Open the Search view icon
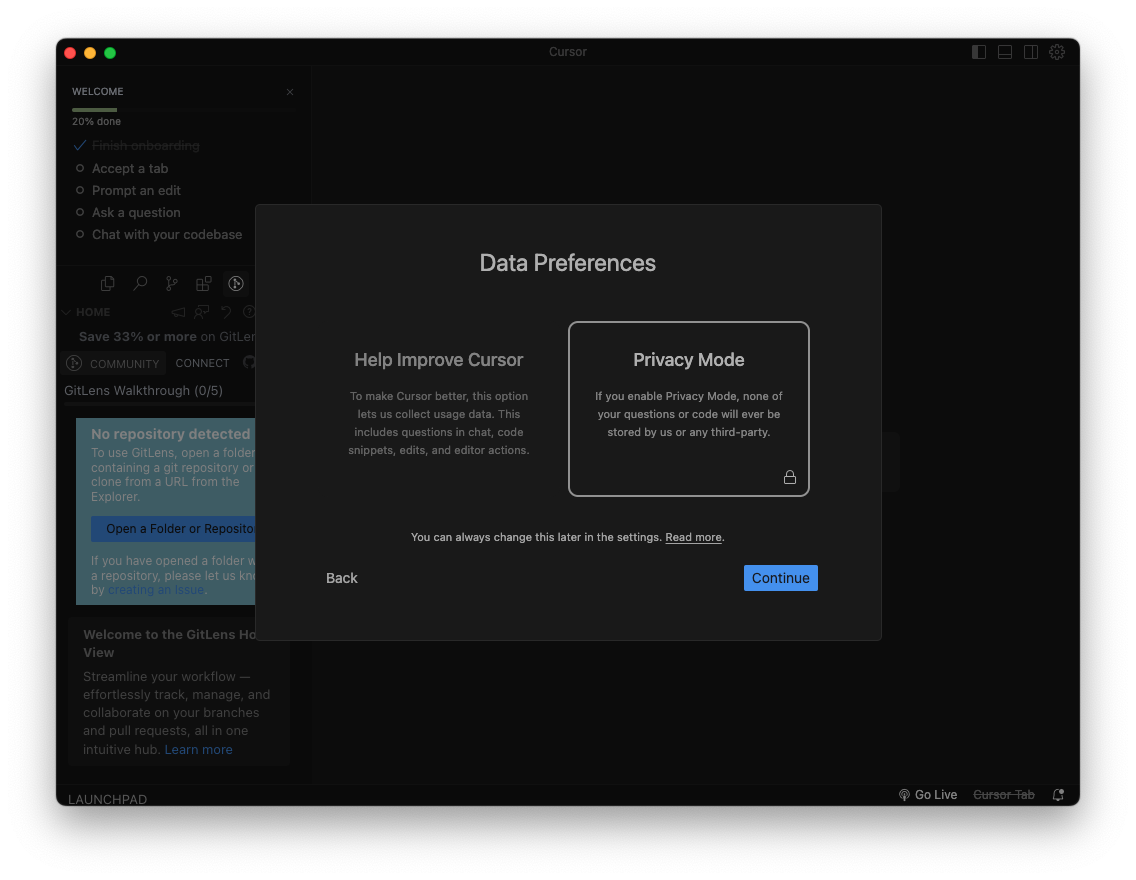 [140, 284]
